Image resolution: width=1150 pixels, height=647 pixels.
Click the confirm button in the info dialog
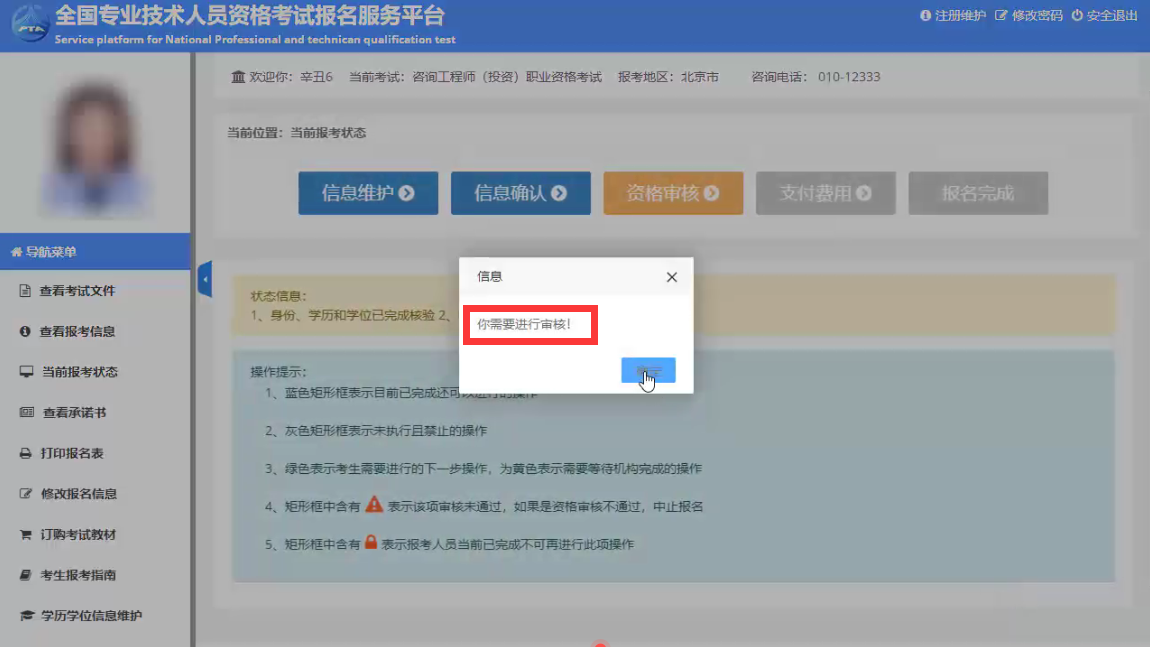[x=648, y=370]
